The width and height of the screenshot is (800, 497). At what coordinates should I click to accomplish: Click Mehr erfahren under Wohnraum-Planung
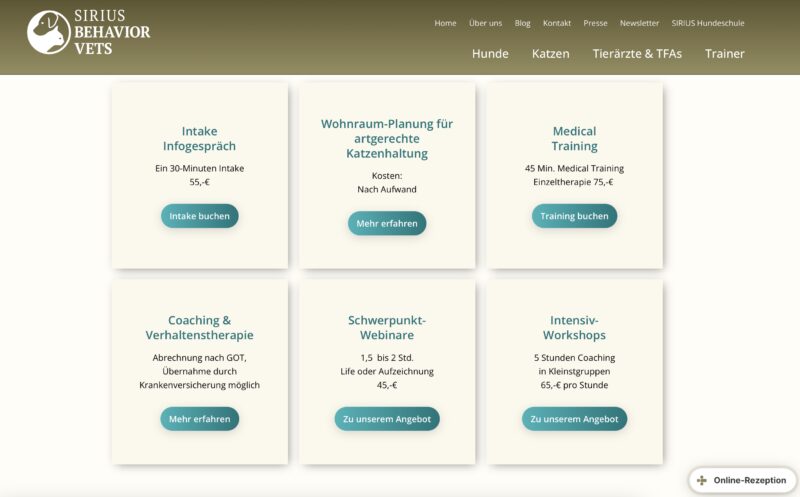tap(387, 223)
